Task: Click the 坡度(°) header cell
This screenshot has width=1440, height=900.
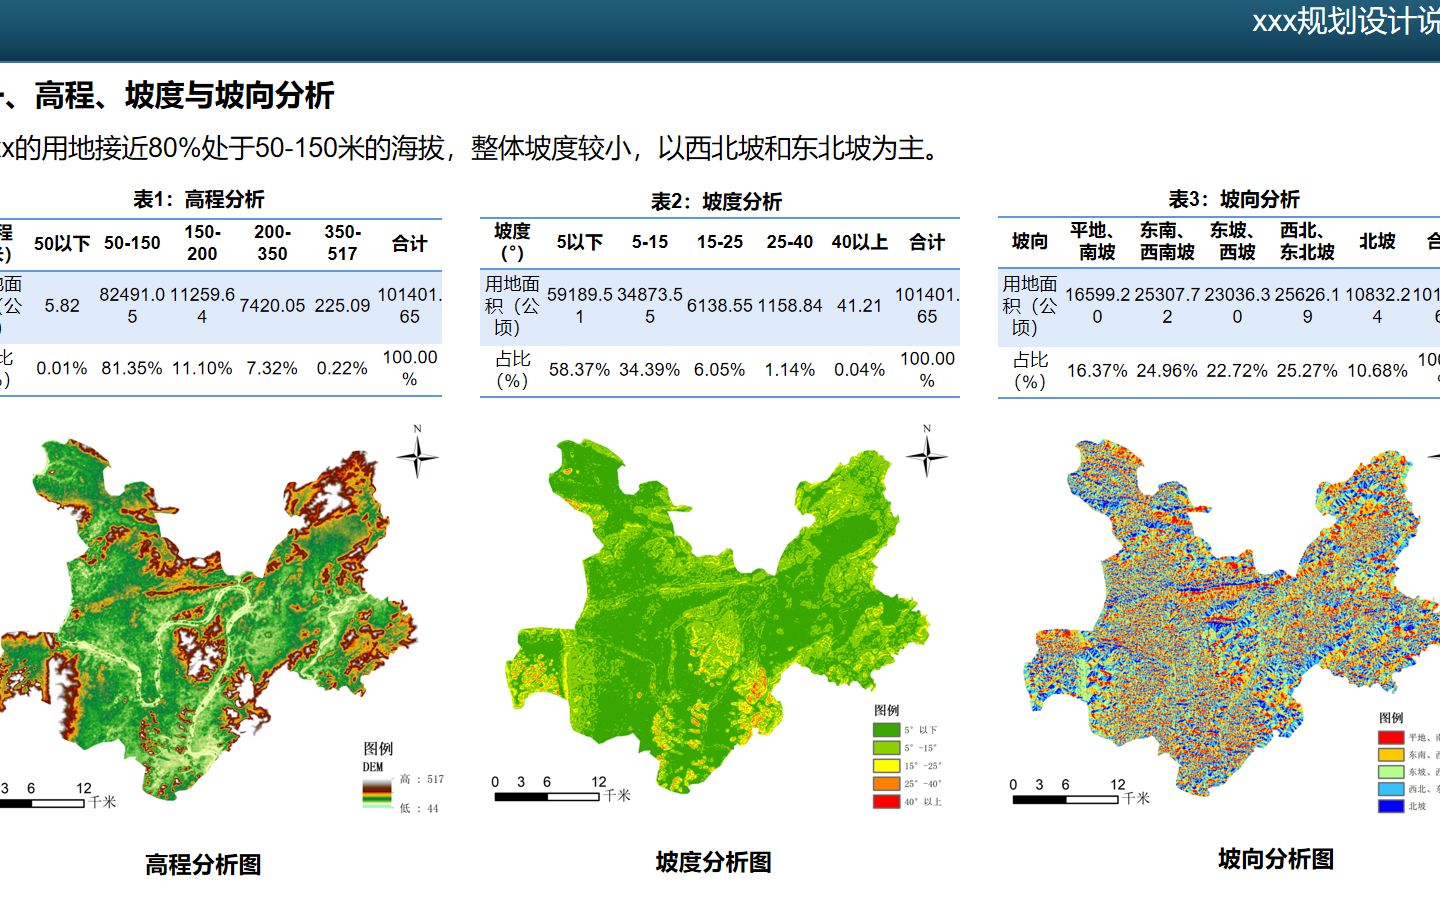Action: point(512,242)
